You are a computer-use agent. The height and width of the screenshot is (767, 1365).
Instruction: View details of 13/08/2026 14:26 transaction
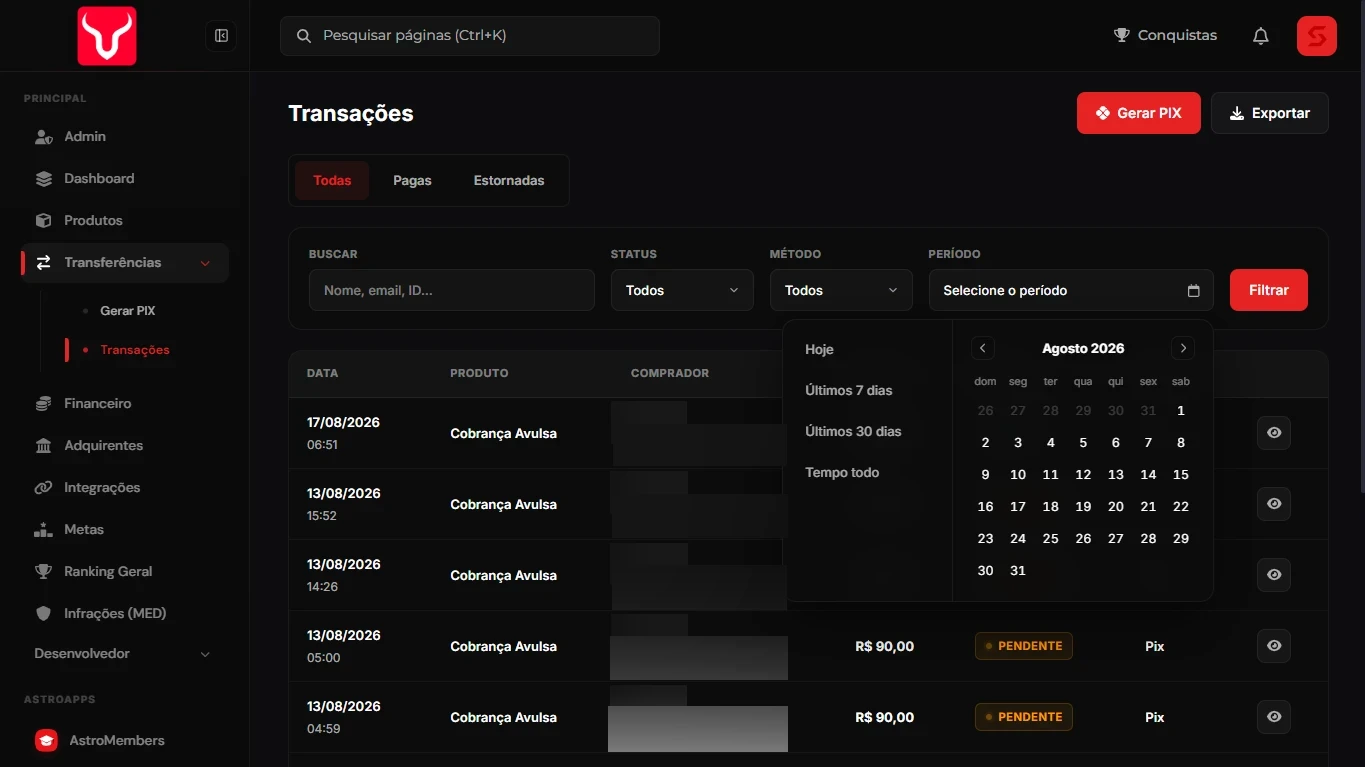[1274, 575]
